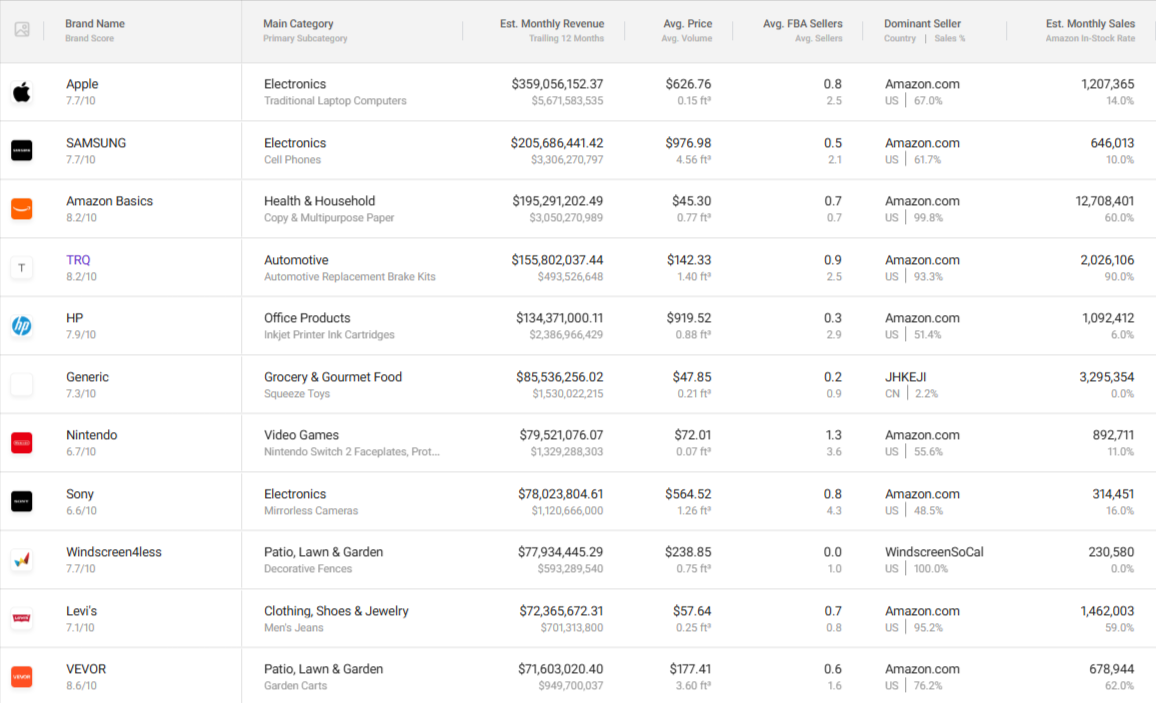Select the TRQ placeholder letter icon

[x=21, y=267]
